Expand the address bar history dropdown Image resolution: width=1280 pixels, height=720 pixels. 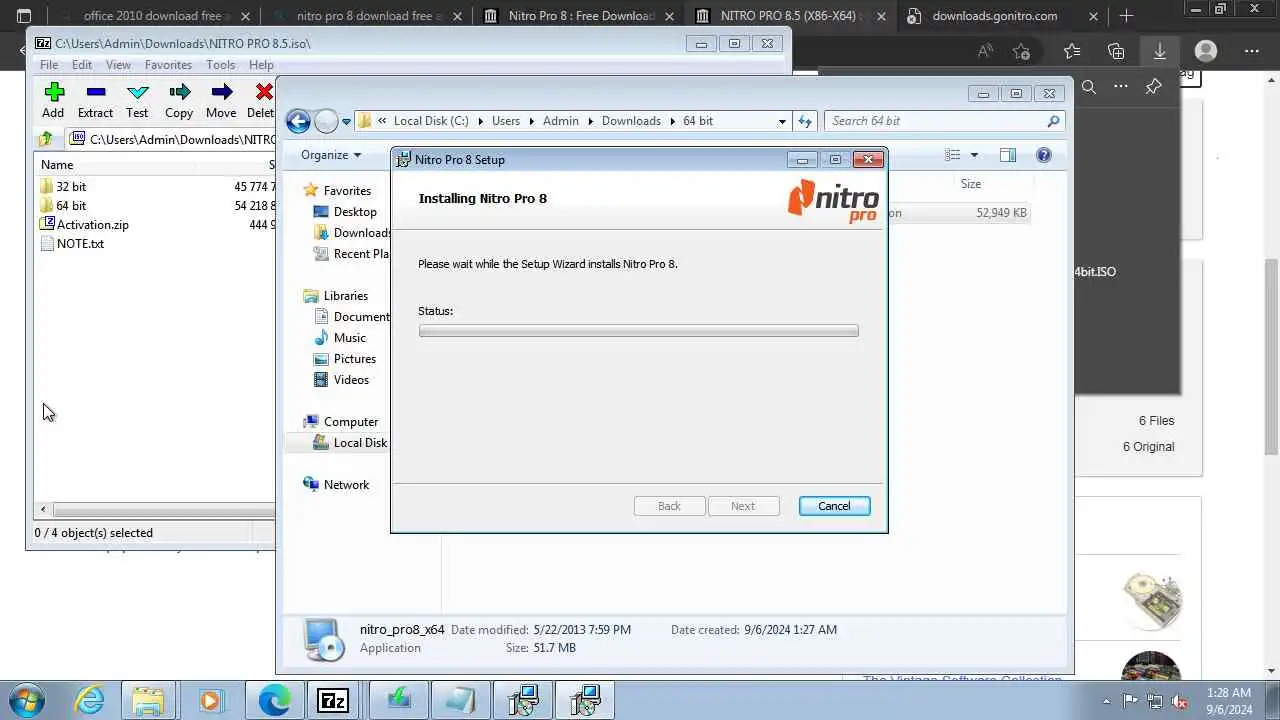pos(782,121)
